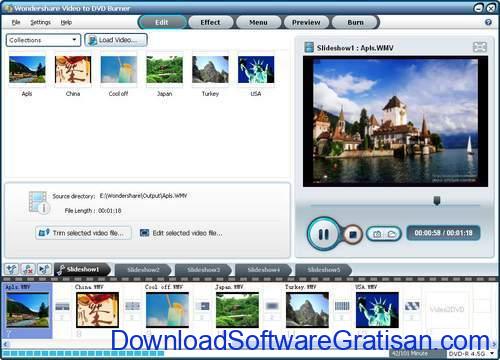Screen dimensions: 500x360
Task: Select the Slideshow4 title tab
Action: click(264, 270)
